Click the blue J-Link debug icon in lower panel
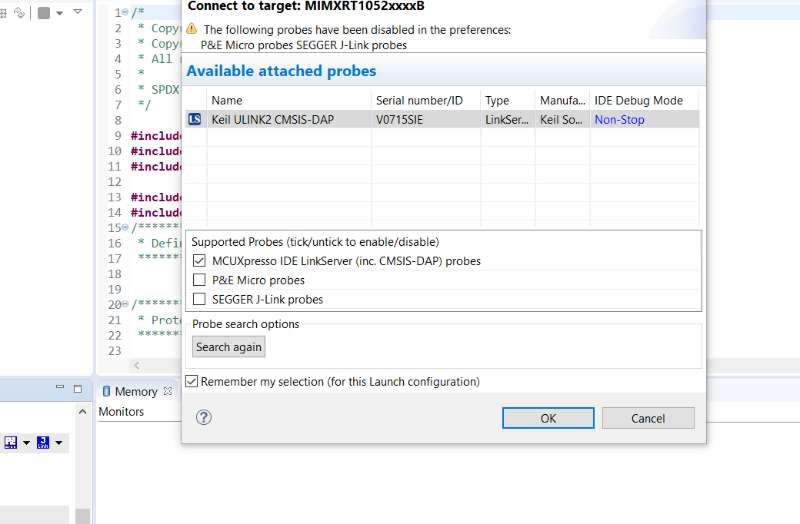 click(x=43, y=442)
